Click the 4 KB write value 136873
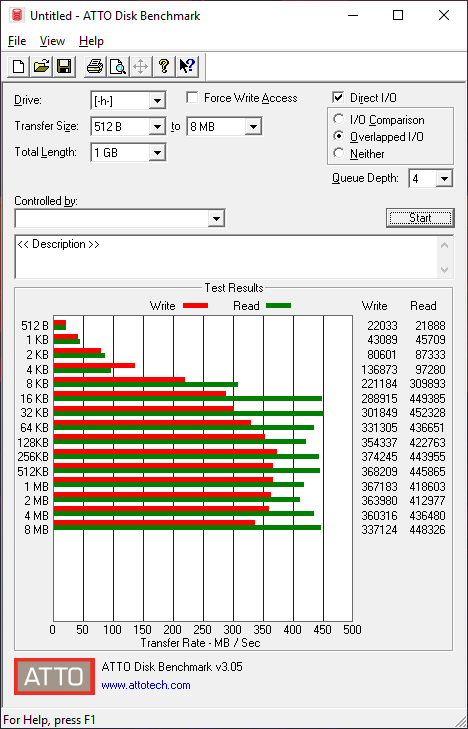Screen dimensions: 468x729 379,370
